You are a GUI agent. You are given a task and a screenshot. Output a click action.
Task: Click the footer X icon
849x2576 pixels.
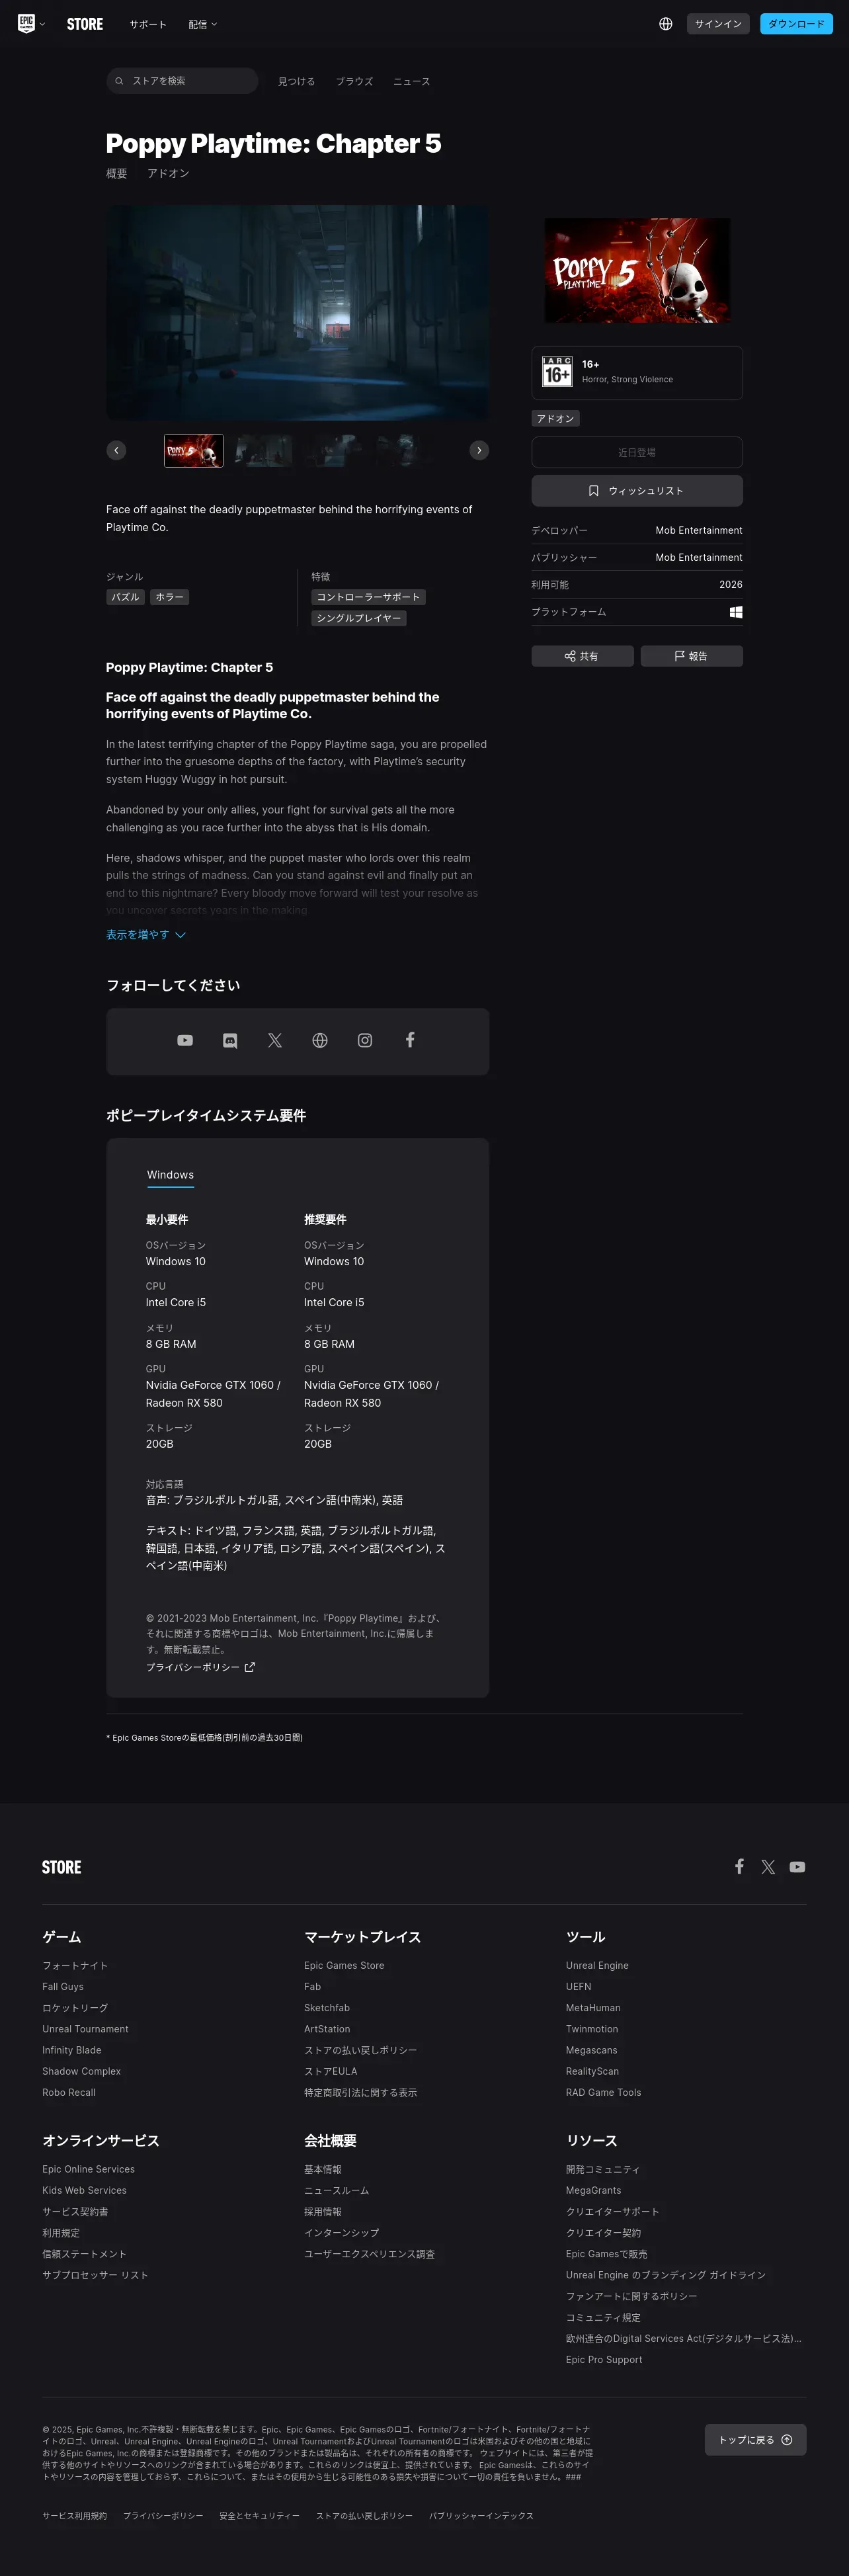[768, 1867]
